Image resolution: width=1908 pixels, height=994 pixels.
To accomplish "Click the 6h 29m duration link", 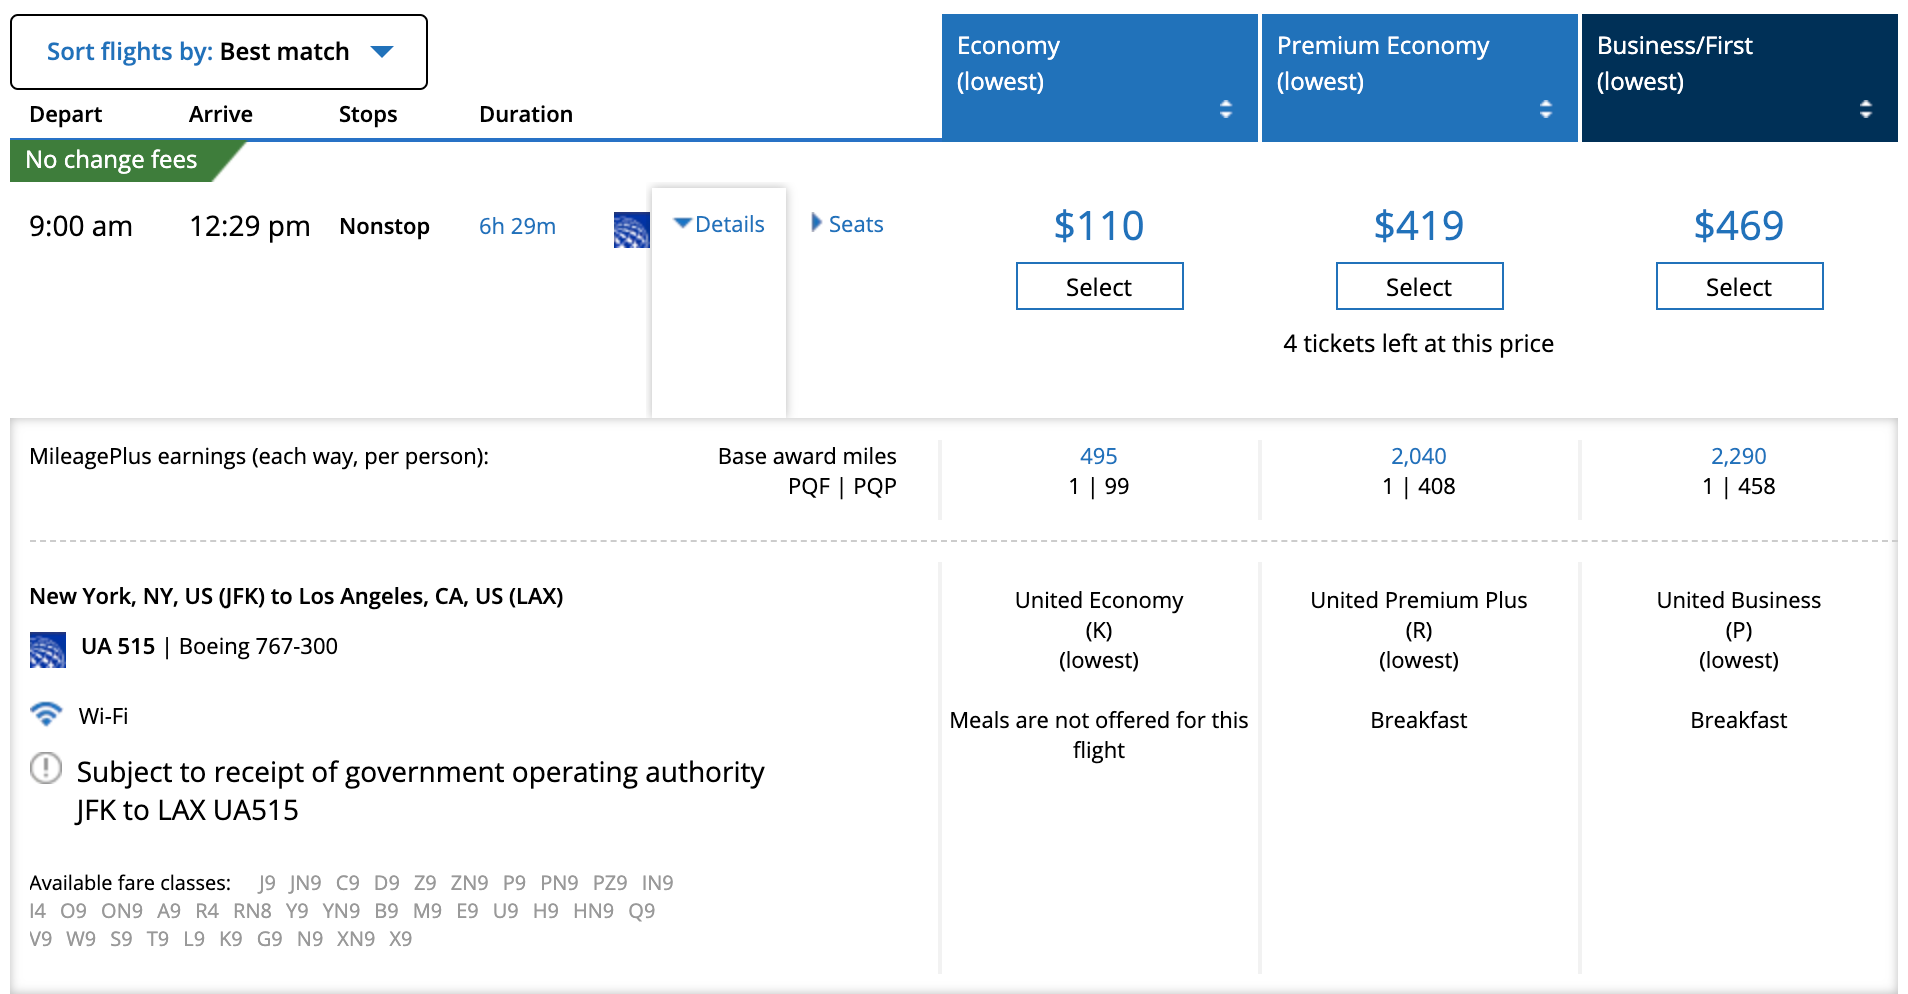I will pos(517,226).
